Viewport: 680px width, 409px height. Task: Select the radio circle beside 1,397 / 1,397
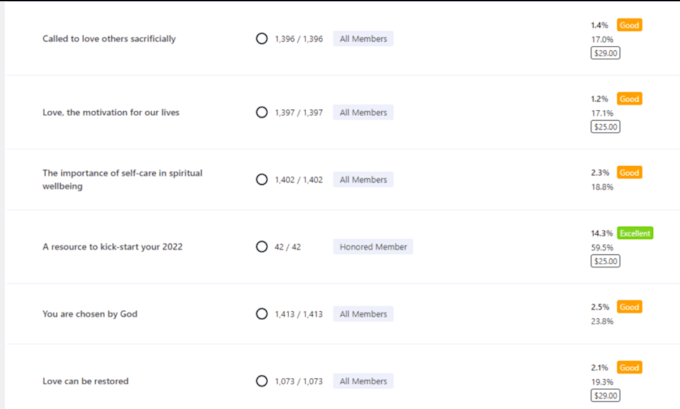coord(262,113)
